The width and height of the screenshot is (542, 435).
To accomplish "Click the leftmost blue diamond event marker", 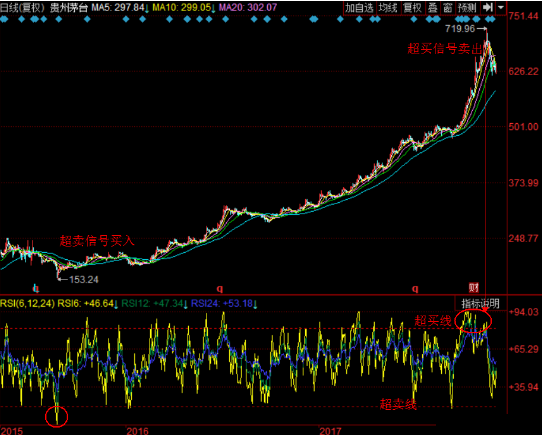I will [x=4, y=19].
